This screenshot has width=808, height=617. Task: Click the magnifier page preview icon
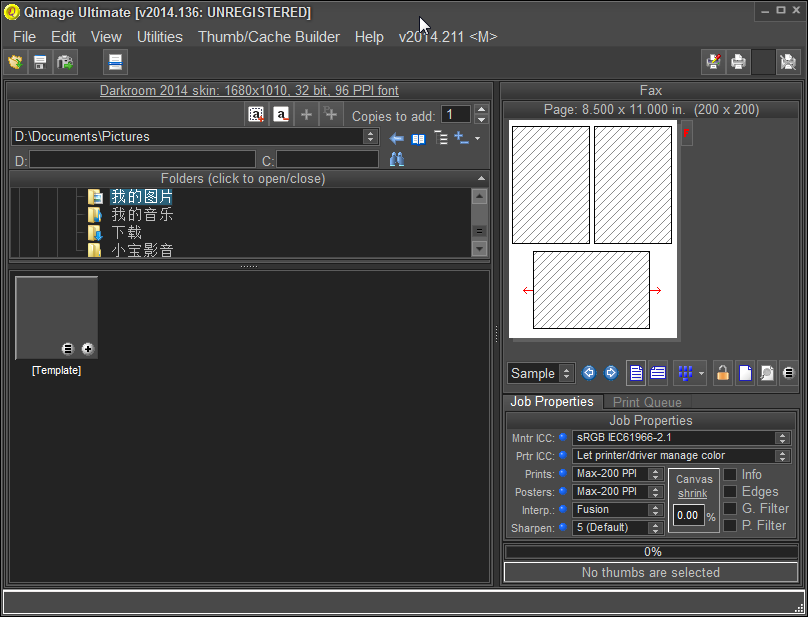pyautogui.click(x=766, y=373)
